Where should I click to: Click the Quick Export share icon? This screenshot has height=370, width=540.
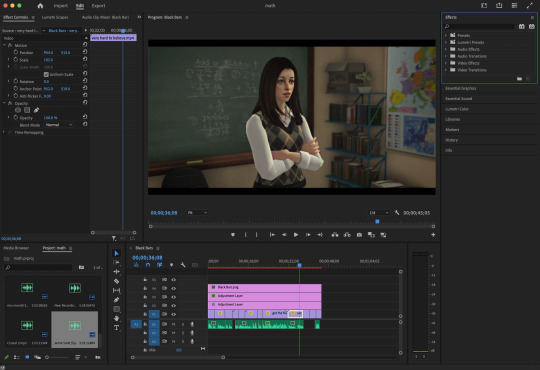pos(499,6)
